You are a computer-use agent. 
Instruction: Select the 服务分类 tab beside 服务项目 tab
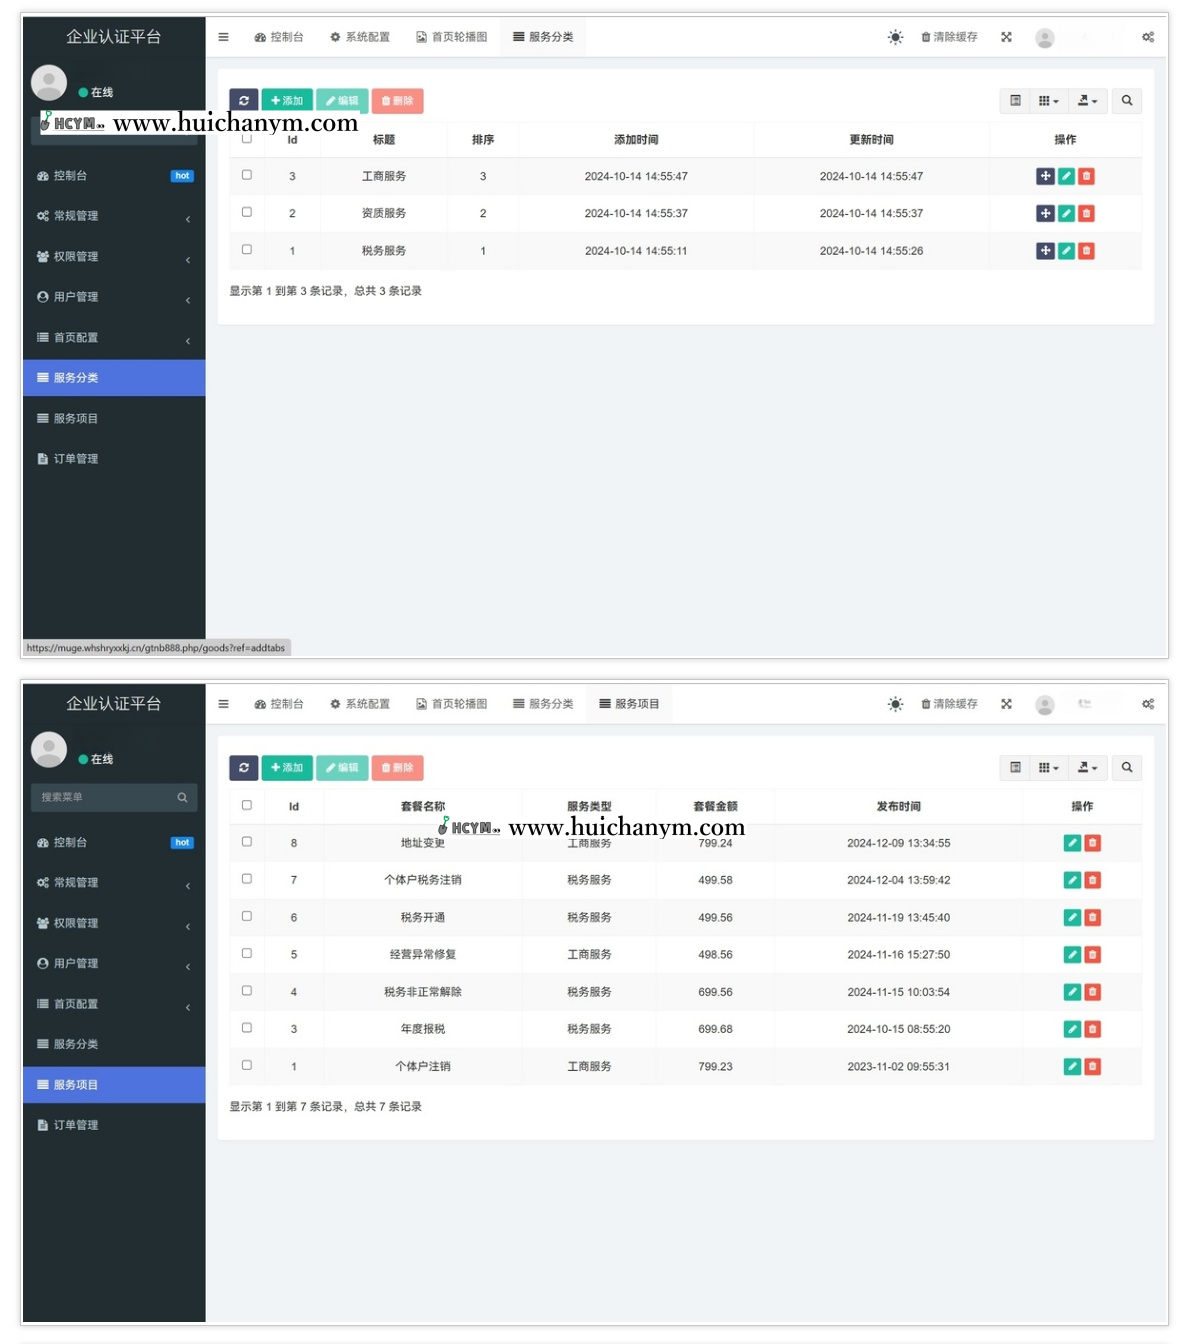click(x=543, y=704)
